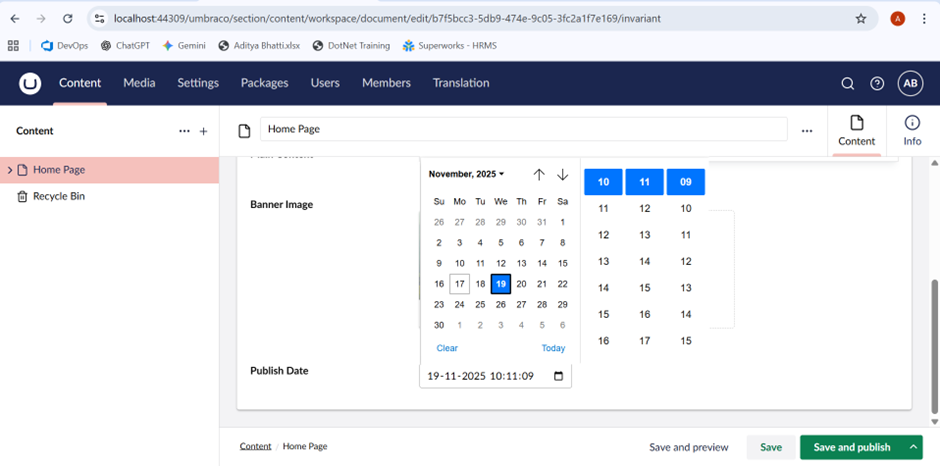Click the Today link in calendar
This screenshot has width=940, height=466.
click(553, 348)
